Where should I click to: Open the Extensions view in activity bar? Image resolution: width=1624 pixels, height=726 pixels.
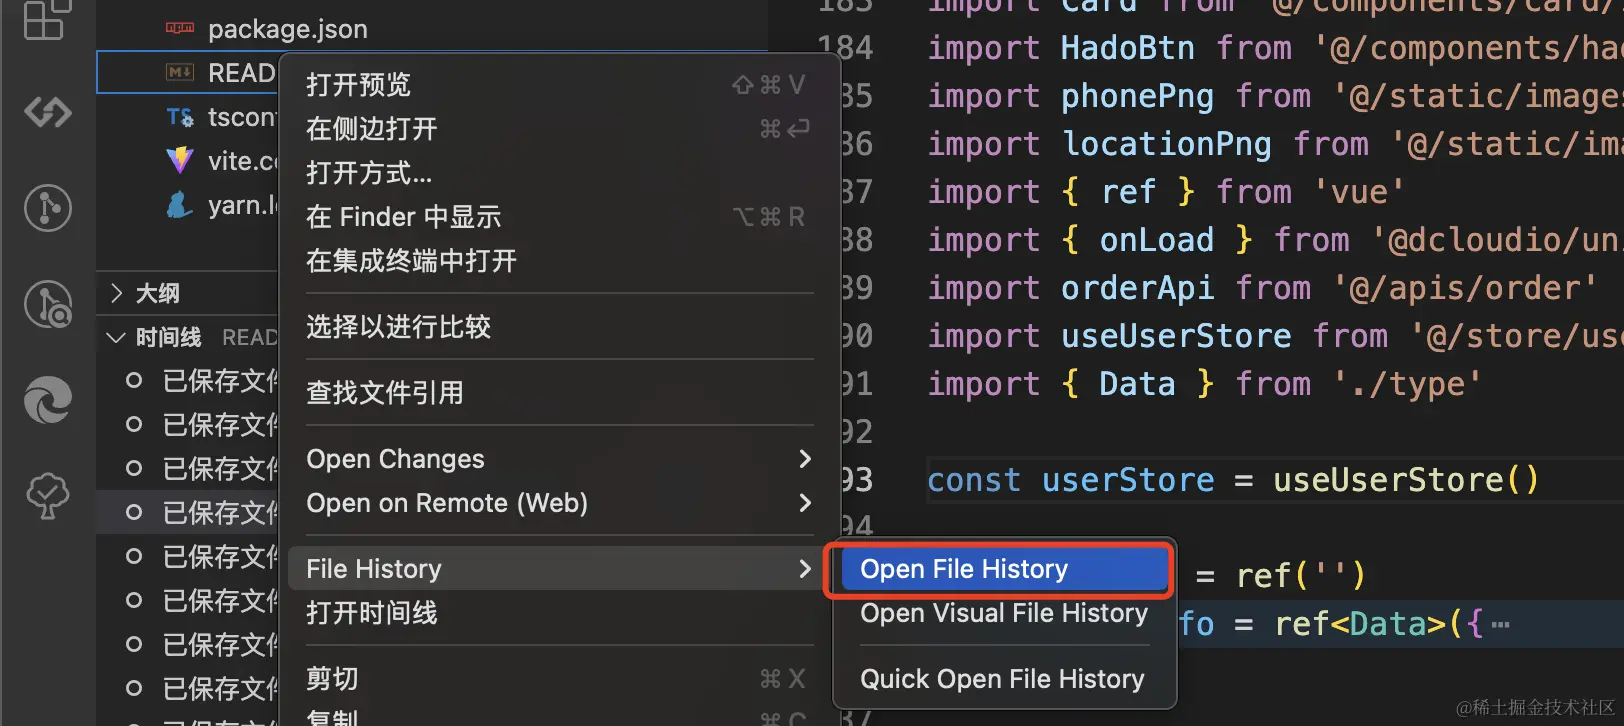click(x=47, y=20)
